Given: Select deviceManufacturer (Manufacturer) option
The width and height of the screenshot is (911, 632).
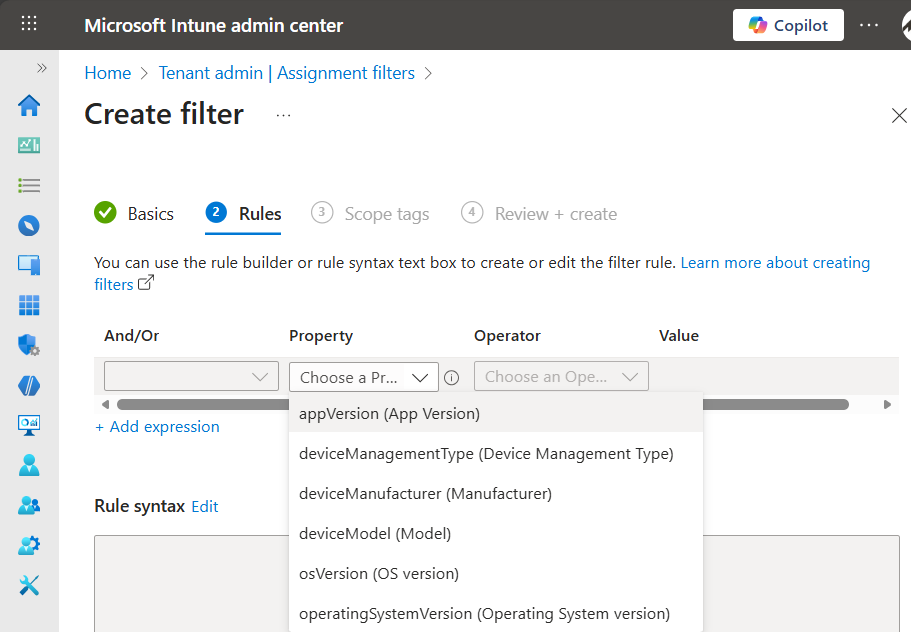Looking at the screenshot, I should (x=425, y=493).
